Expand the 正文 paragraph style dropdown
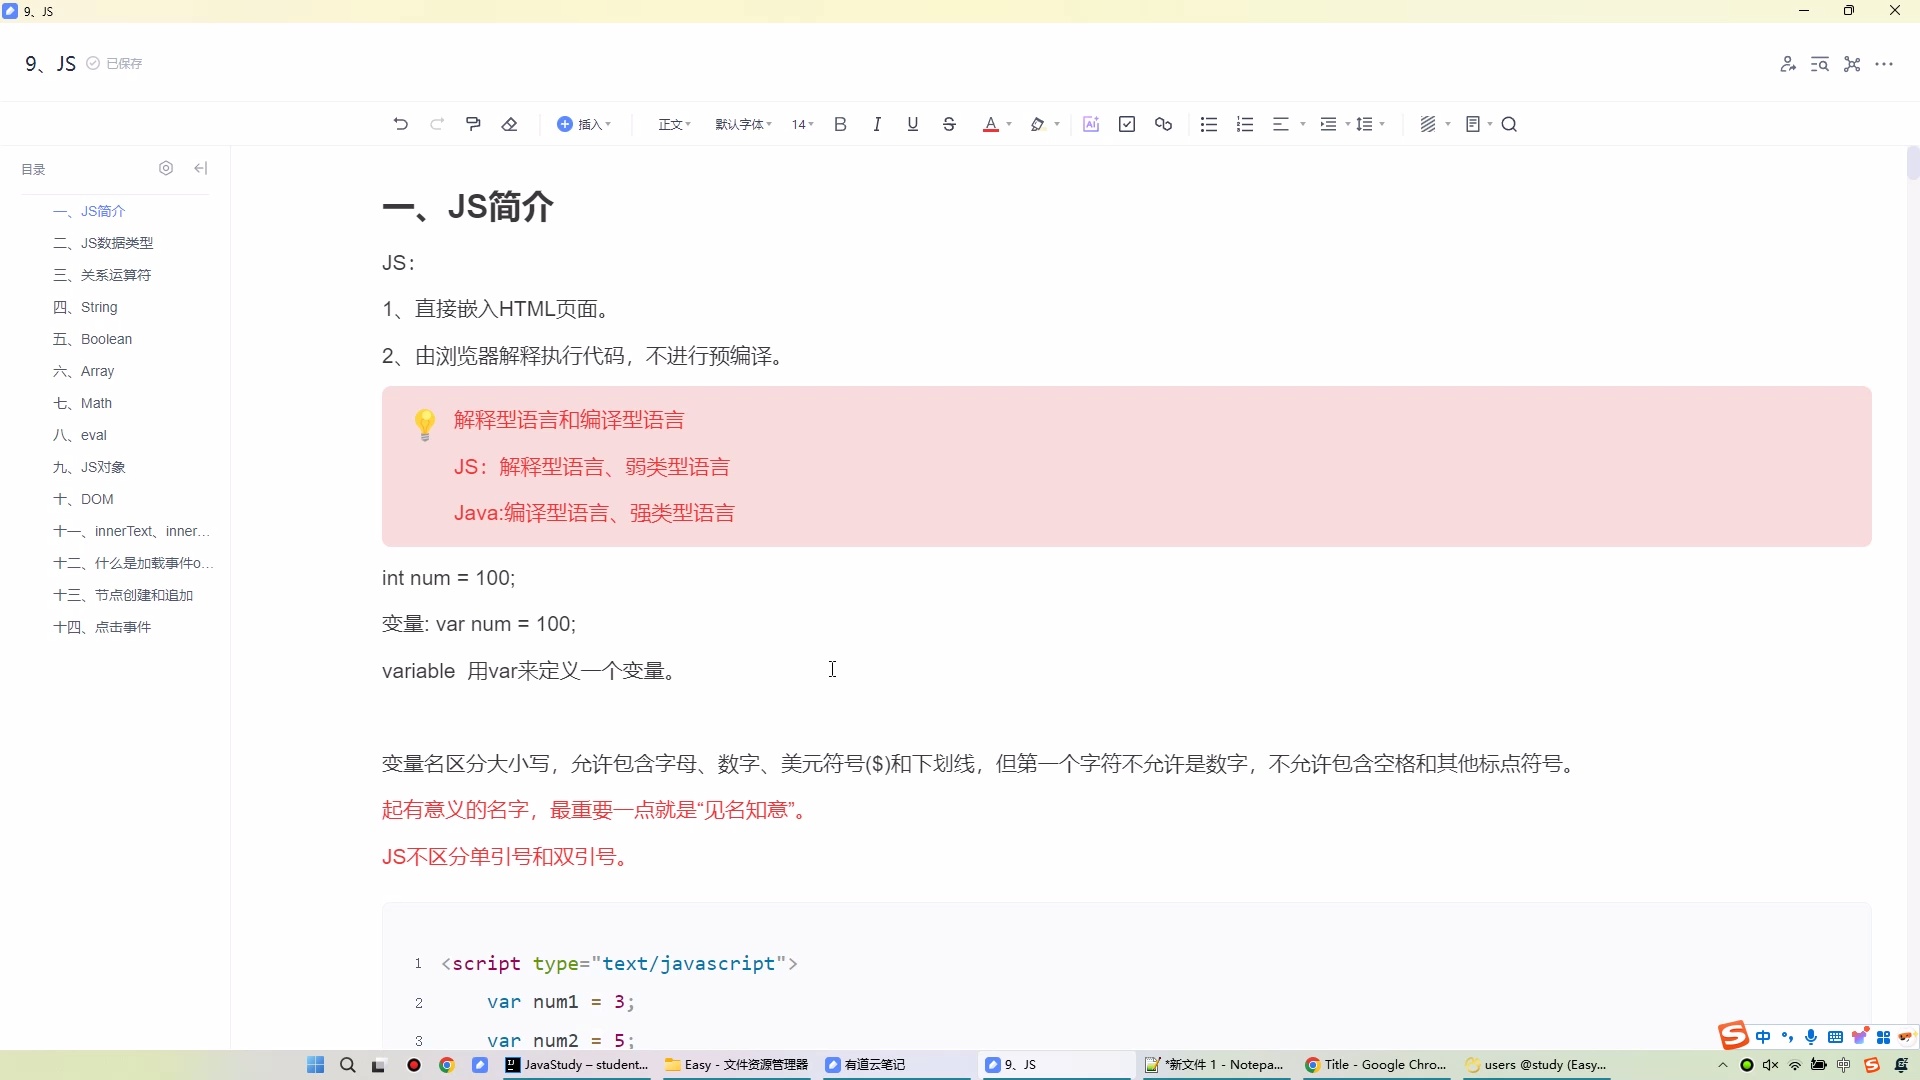This screenshot has height=1080, width=1920. [x=672, y=123]
